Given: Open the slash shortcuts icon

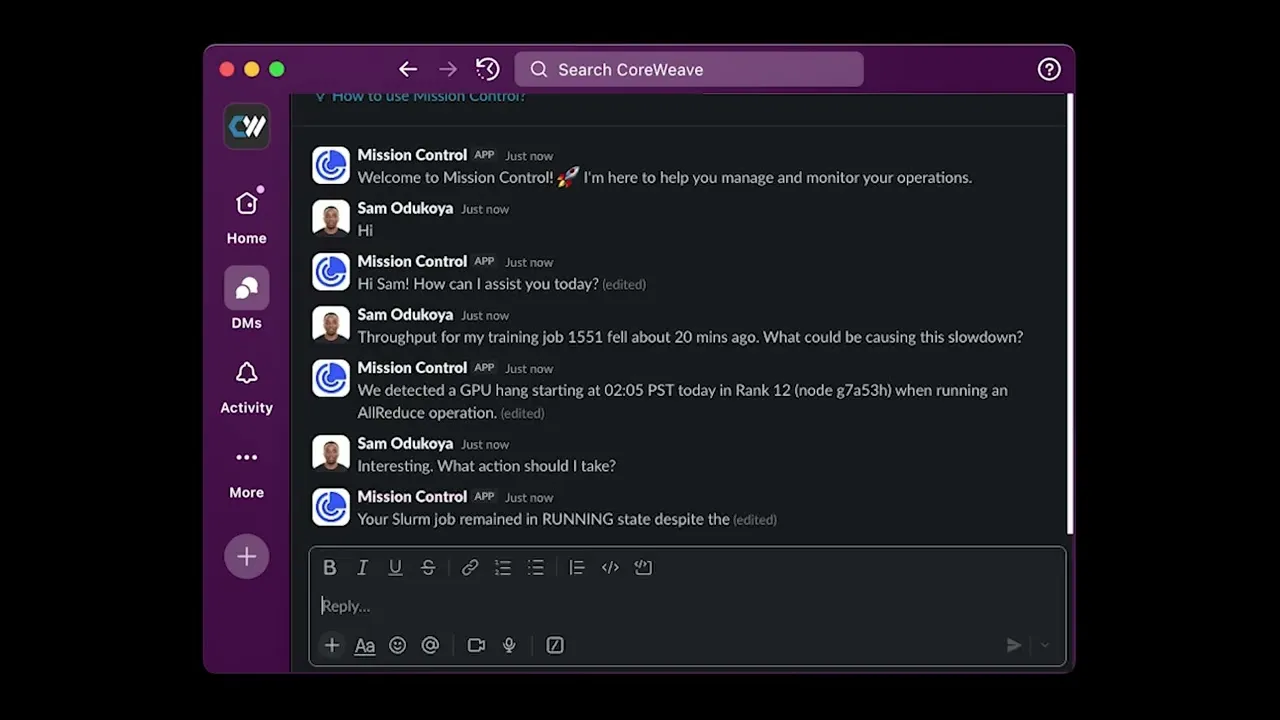Looking at the screenshot, I should (555, 645).
